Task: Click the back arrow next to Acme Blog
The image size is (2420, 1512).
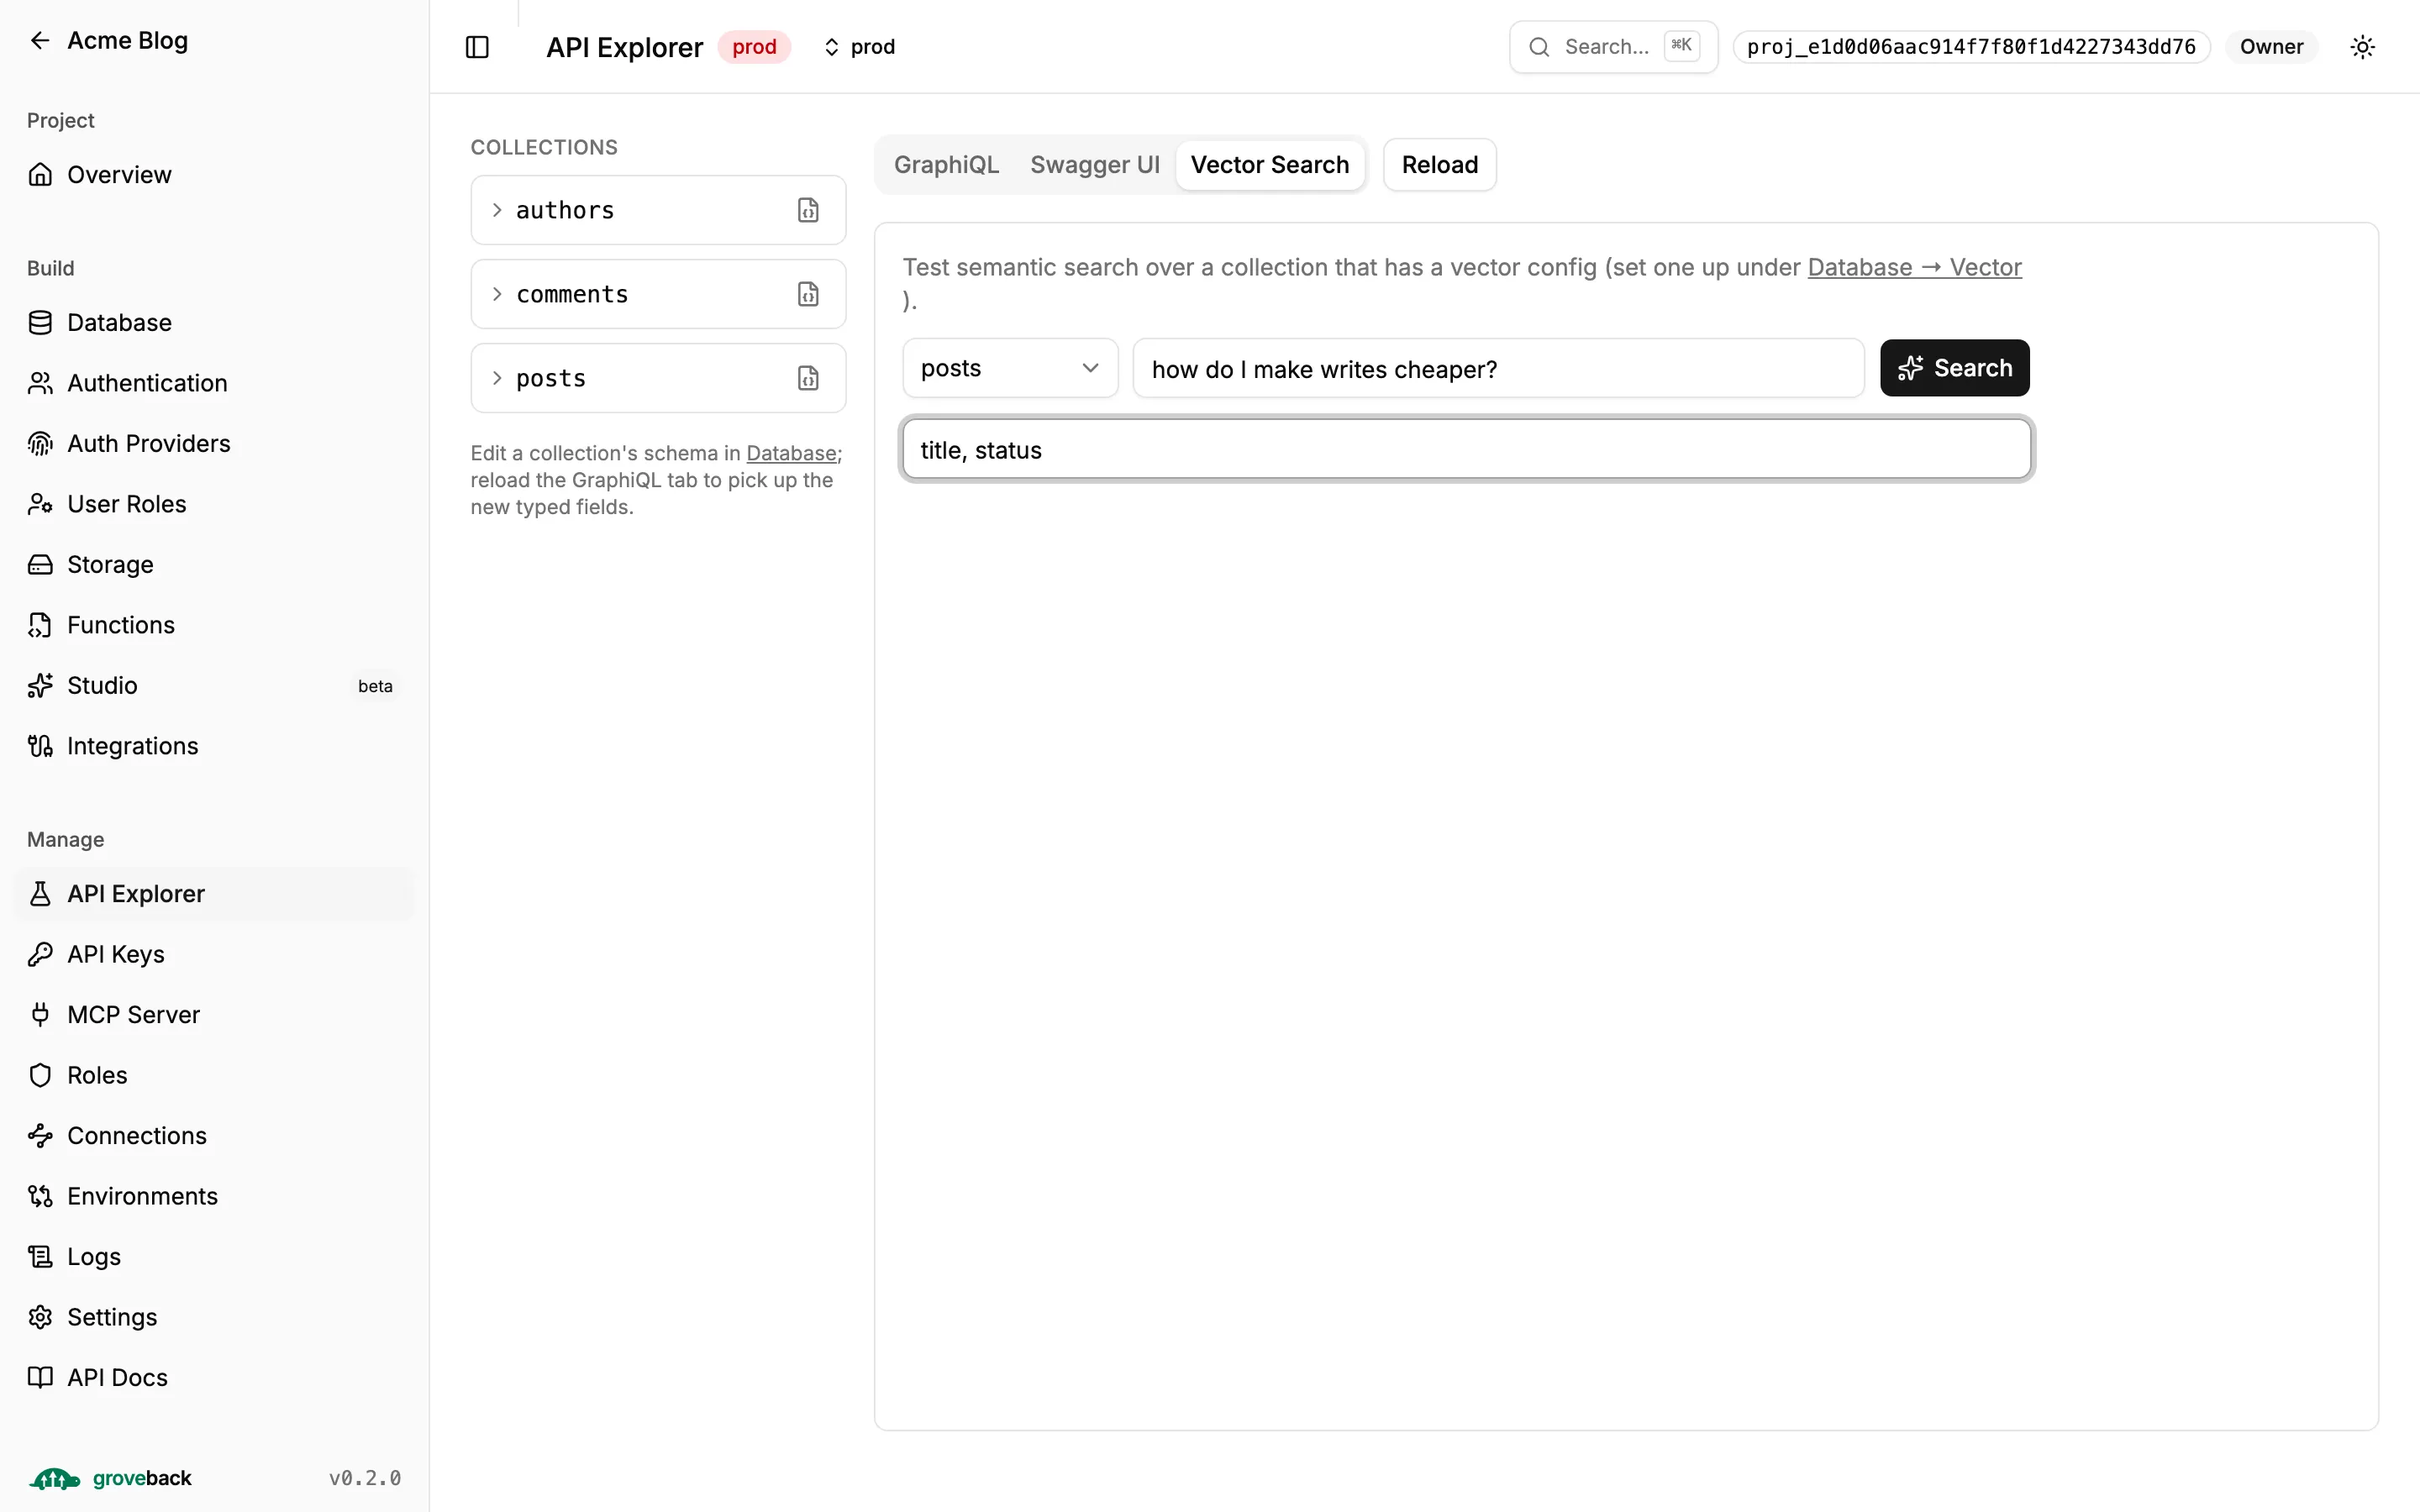Action: coord(40,40)
